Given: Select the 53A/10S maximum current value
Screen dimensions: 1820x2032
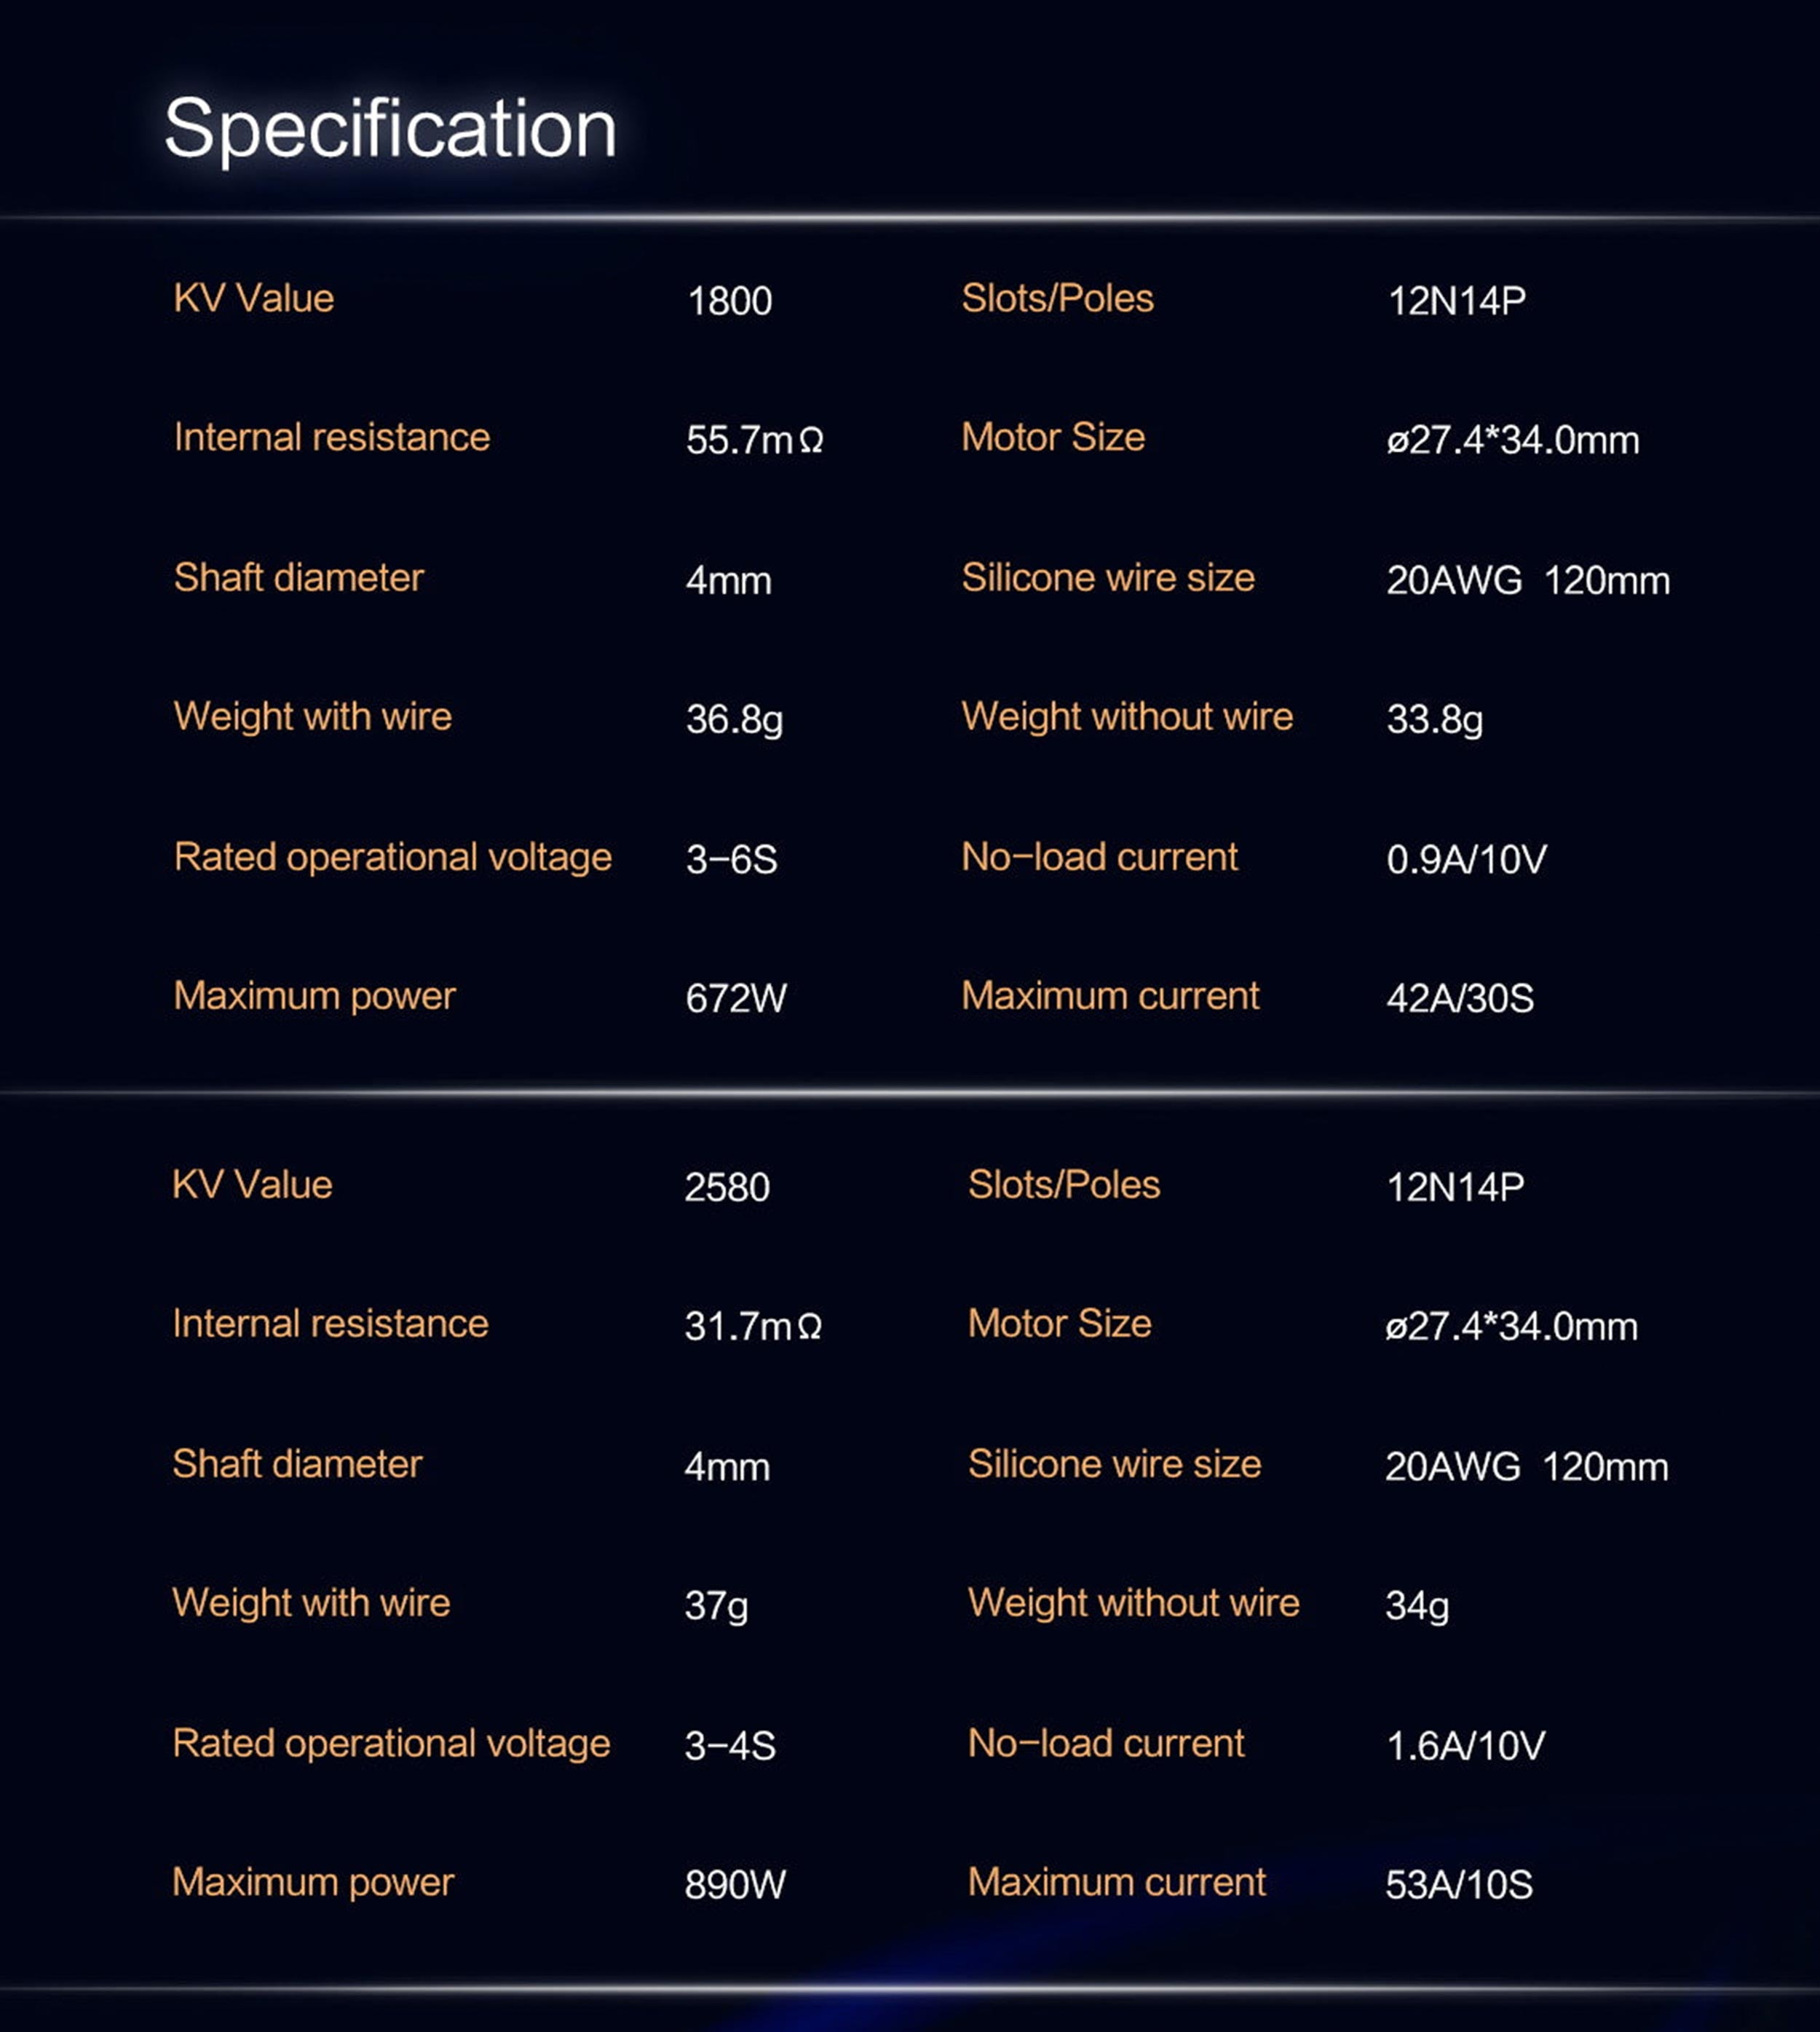Looking at the screenshot, I should pos(1459,1884).
